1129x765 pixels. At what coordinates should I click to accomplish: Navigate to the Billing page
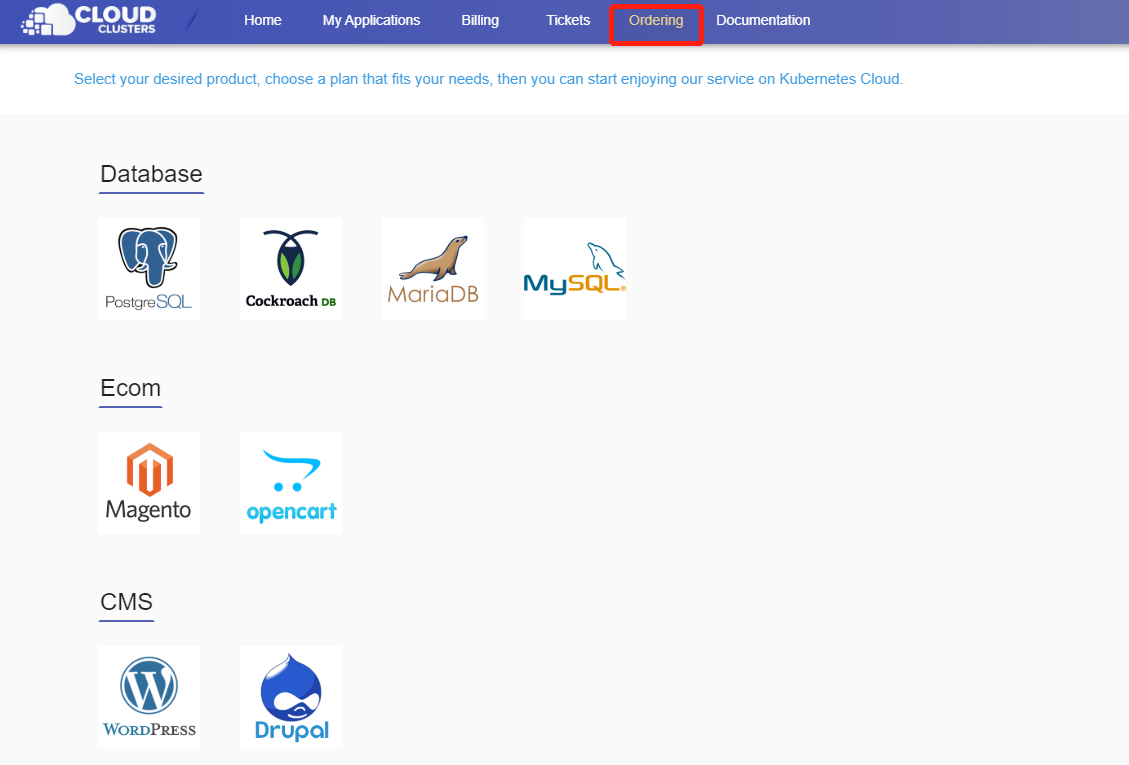[480, 20]
